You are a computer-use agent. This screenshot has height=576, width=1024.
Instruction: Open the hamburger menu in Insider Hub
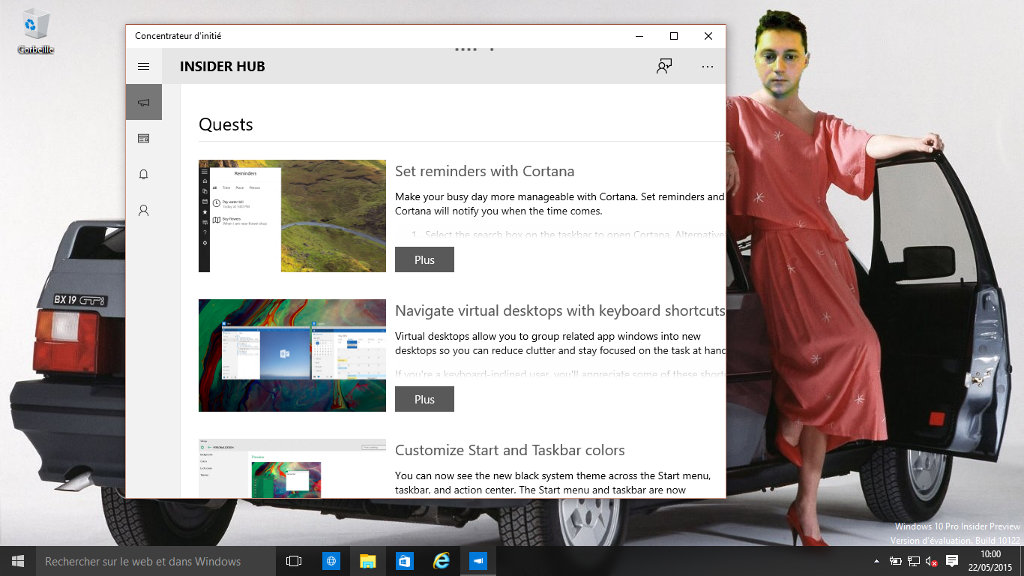(x=144, y=67)
